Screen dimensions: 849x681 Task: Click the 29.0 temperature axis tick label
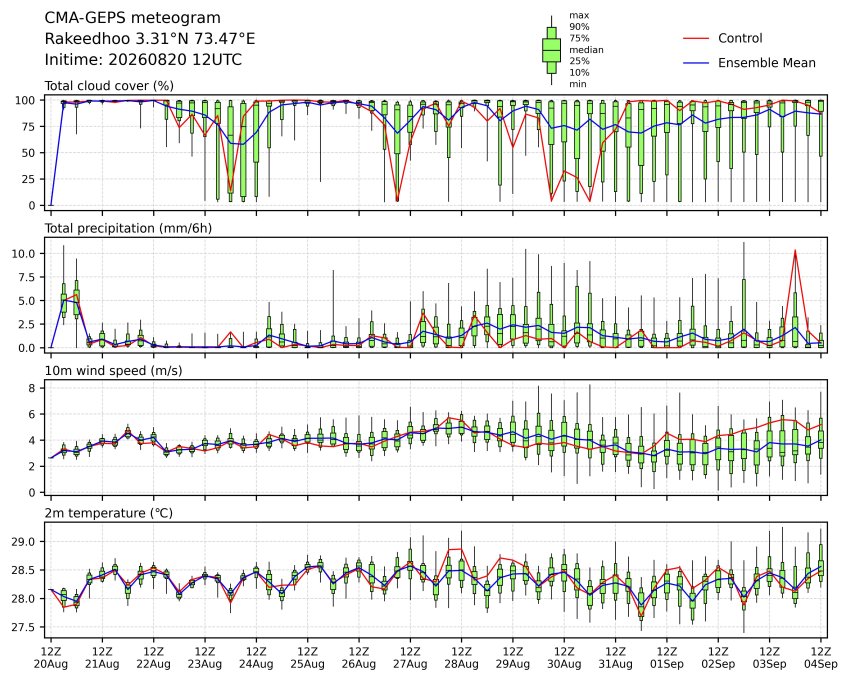pyautogui.click(x=23, y=542)
